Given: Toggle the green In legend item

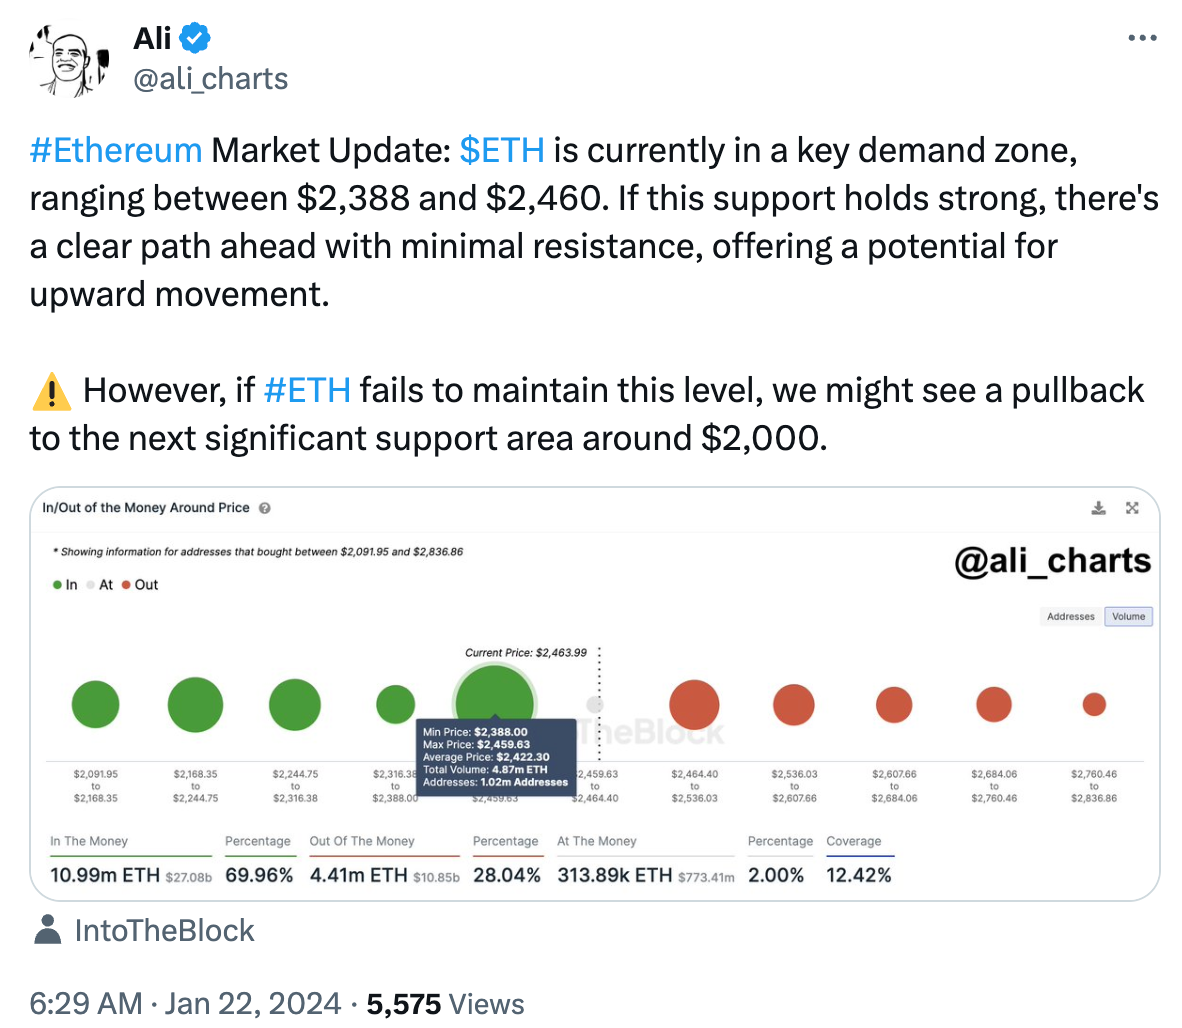Looking at the screenshot, I should 65,585.
